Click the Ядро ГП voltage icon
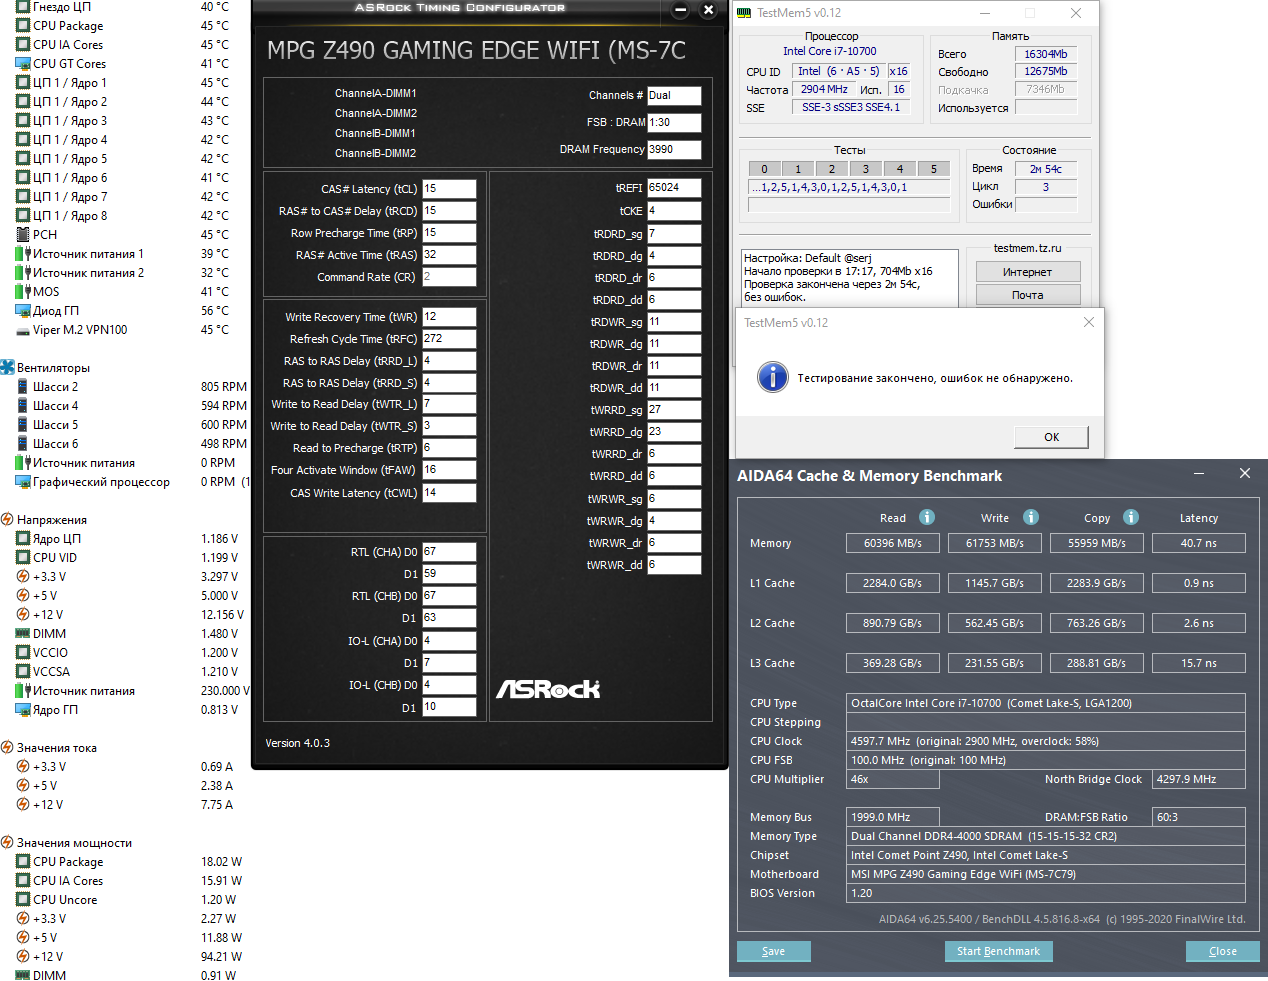1268x981 pixels. [23, 709]
